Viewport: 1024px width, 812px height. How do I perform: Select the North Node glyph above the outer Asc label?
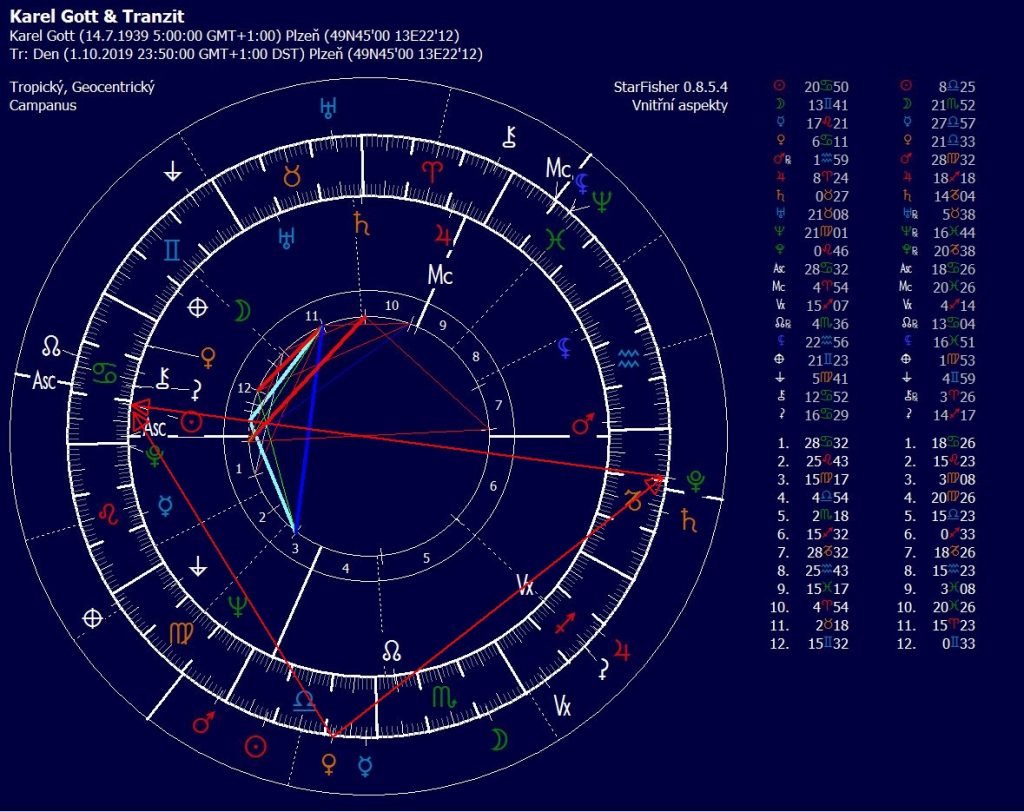(x=52, y=347)
